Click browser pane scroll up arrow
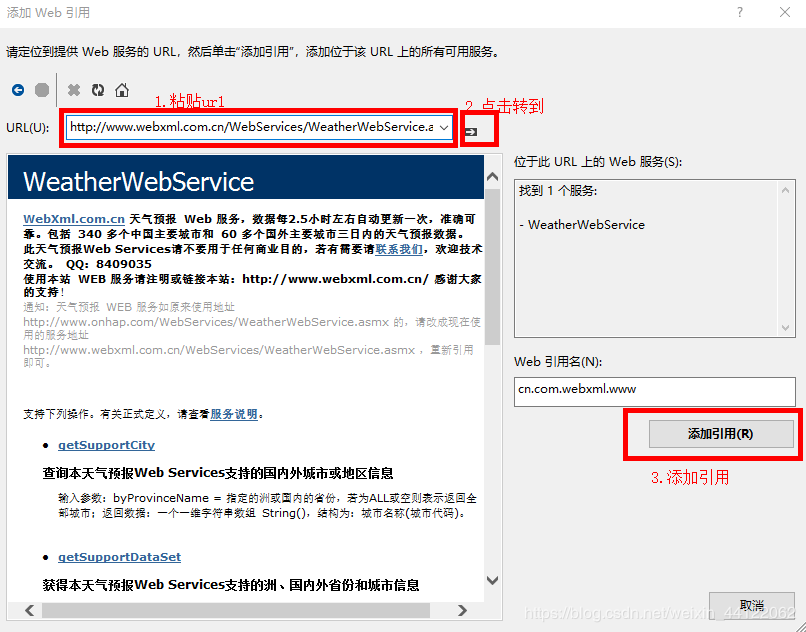Viewport: 806px width, 632px height. pyautogui.click(x=492, y=177)
